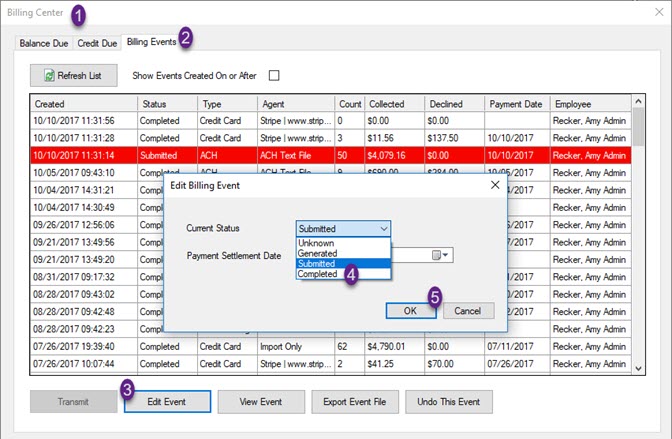The image size is (672, 439).
Task: Pick Completed from the status dropdown list
Action: (x=320, y=274)
